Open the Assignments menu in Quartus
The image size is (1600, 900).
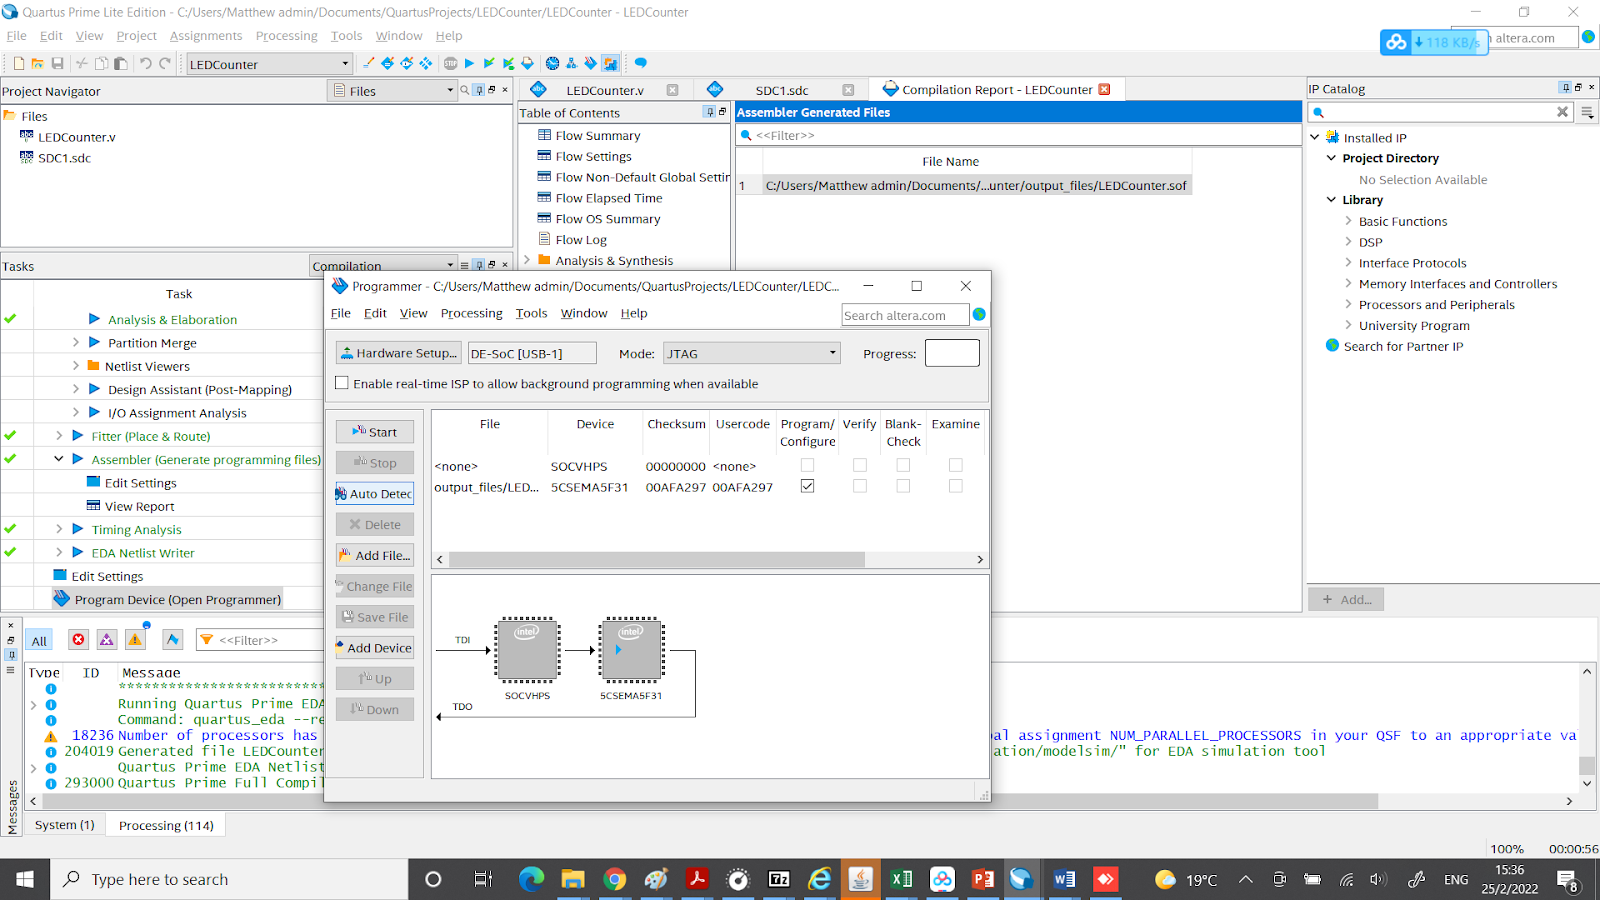(x=205, y=36)
